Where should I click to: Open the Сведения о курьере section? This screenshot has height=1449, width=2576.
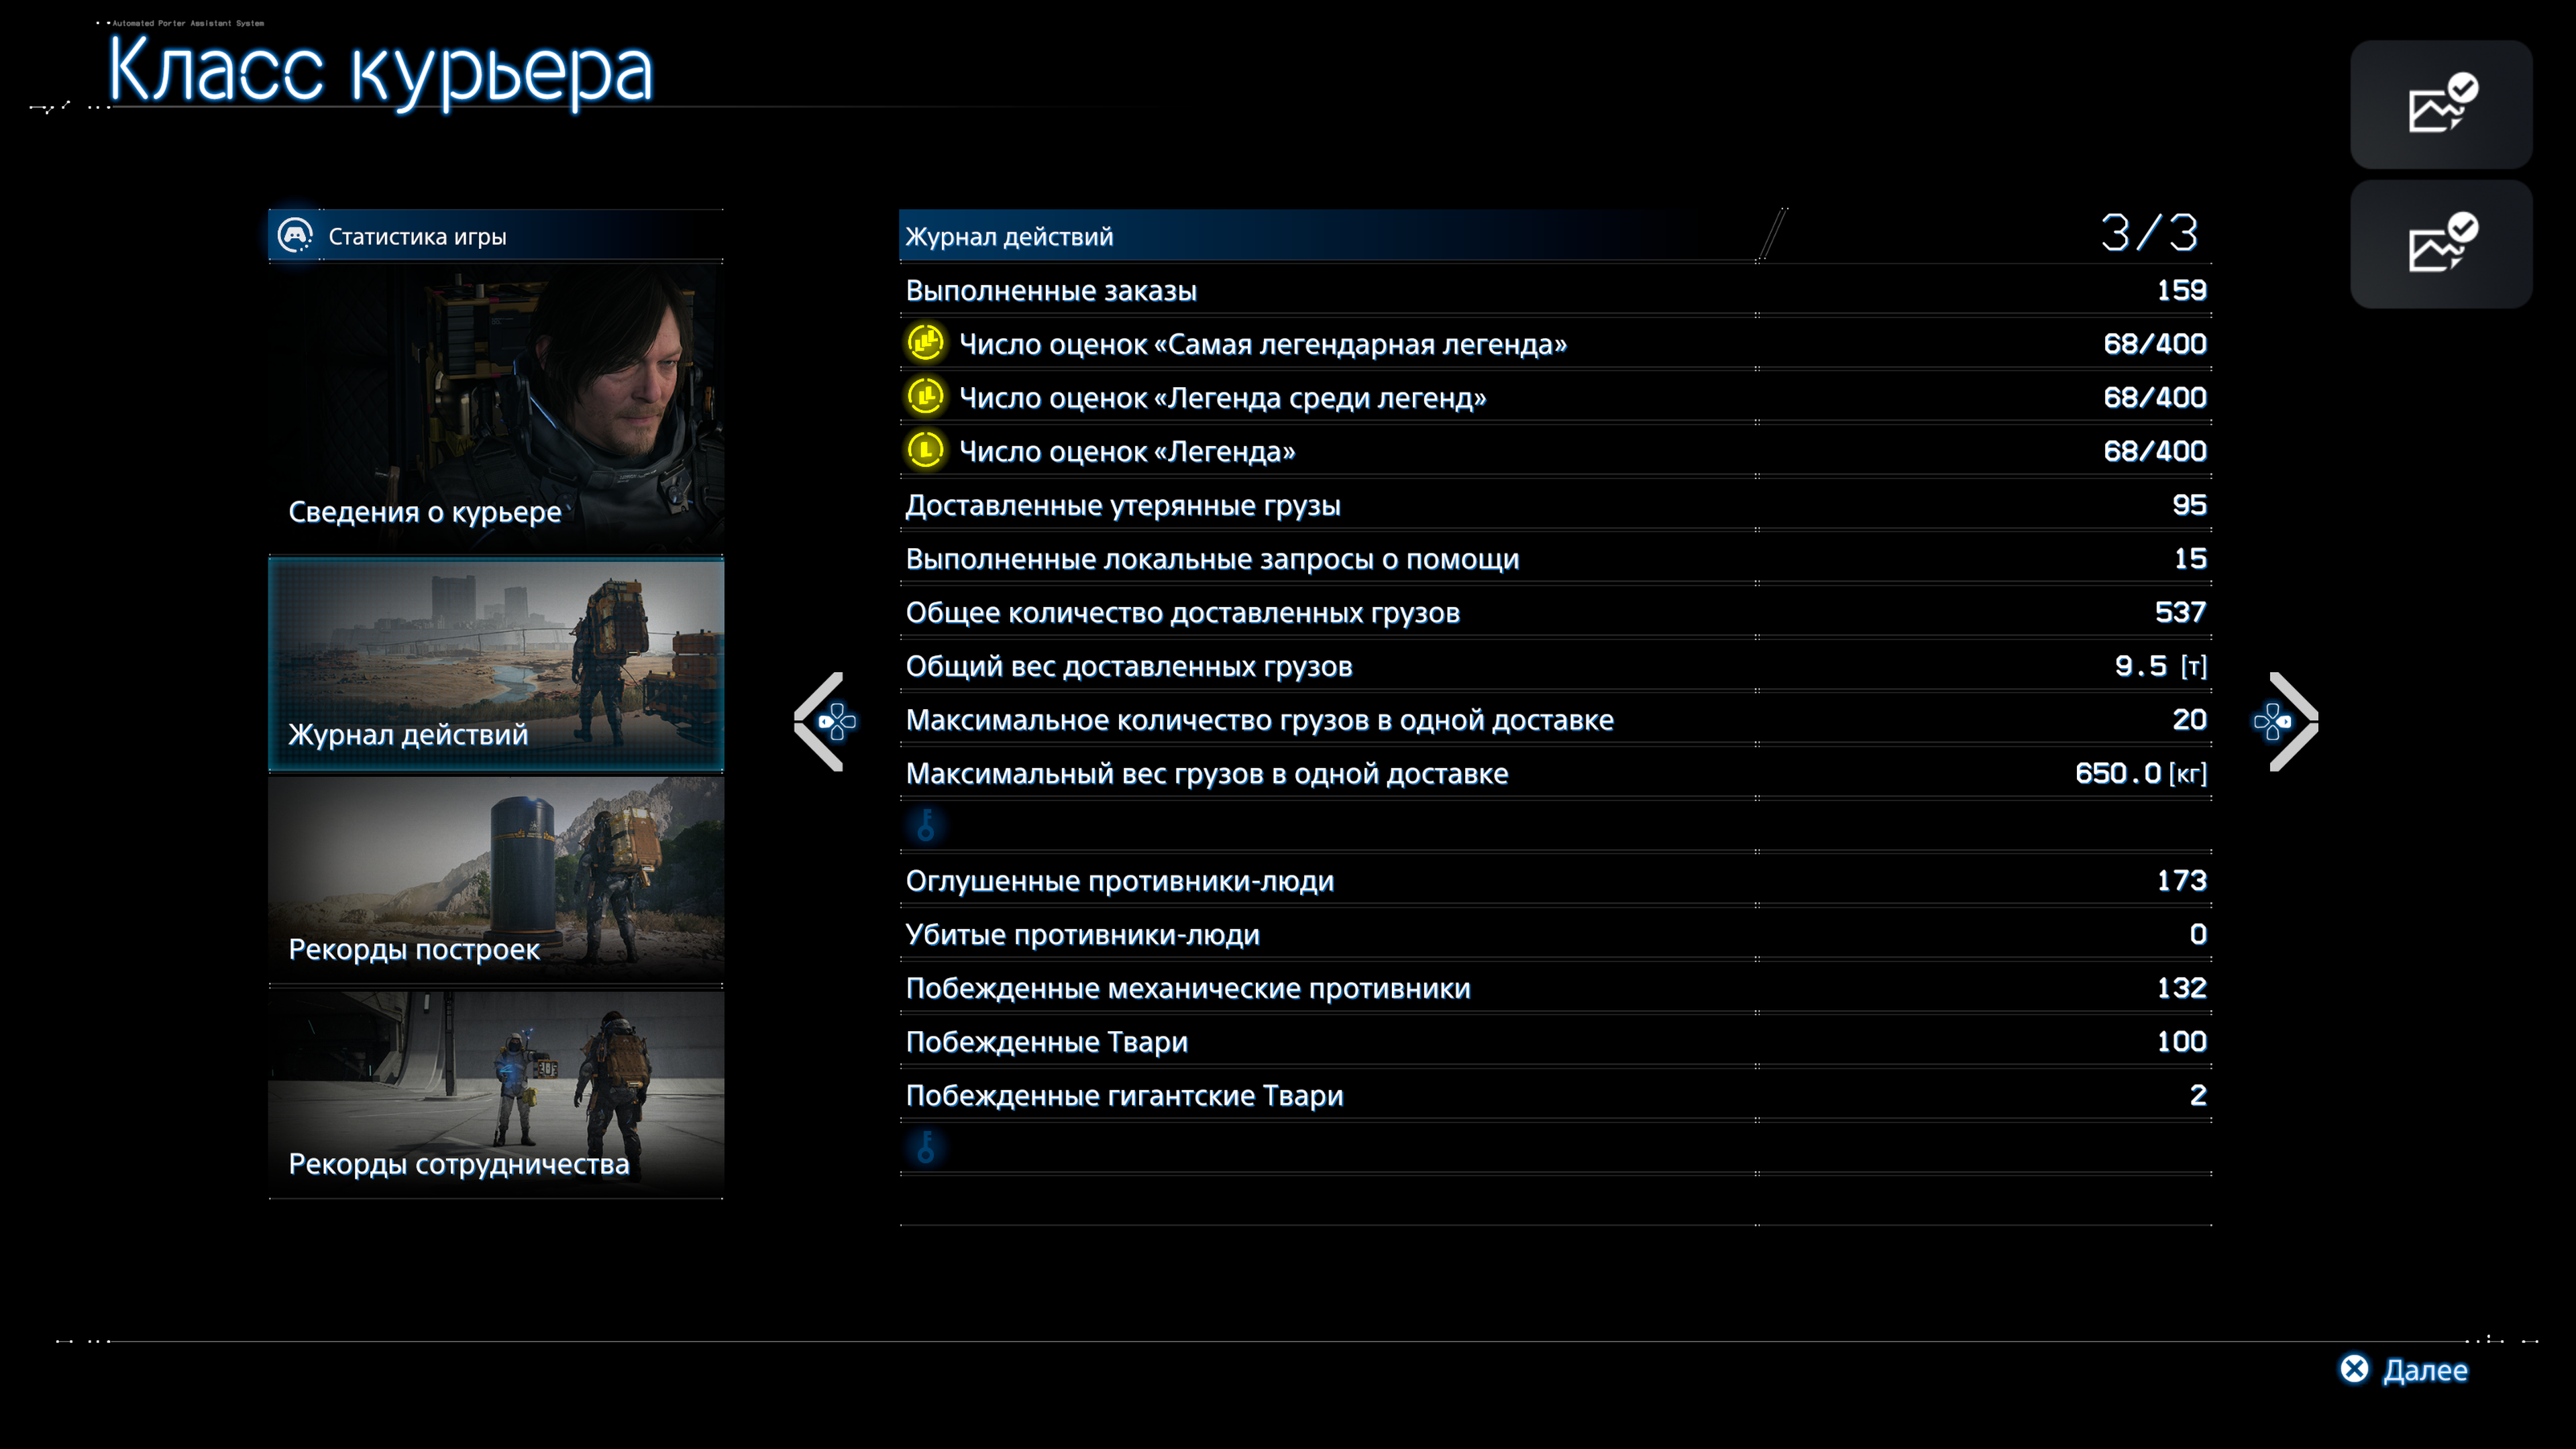point(496,408)
